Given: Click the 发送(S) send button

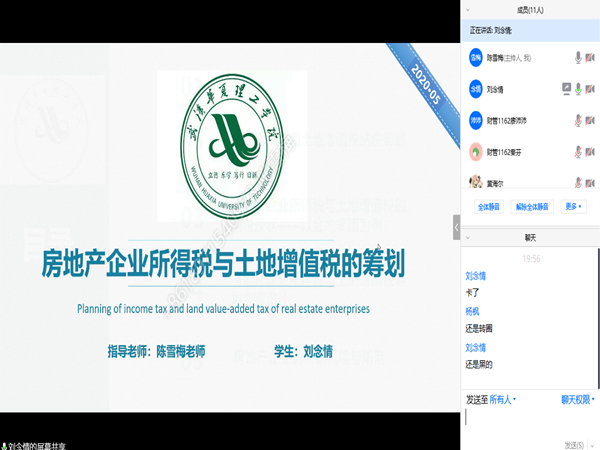Looking at the screenshot, I should [x=574, y=445].
